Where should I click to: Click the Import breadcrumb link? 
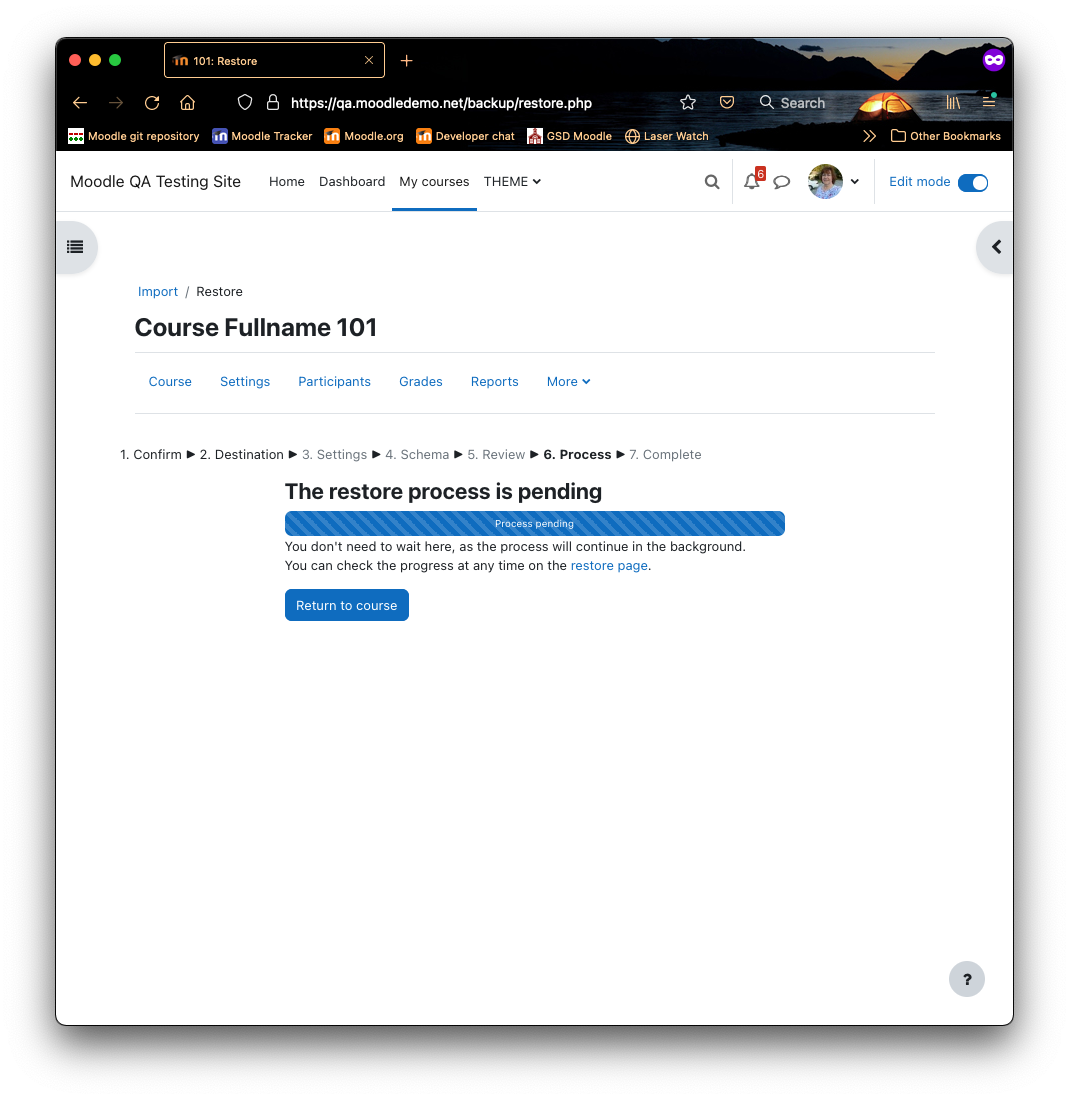click(158, 292)
